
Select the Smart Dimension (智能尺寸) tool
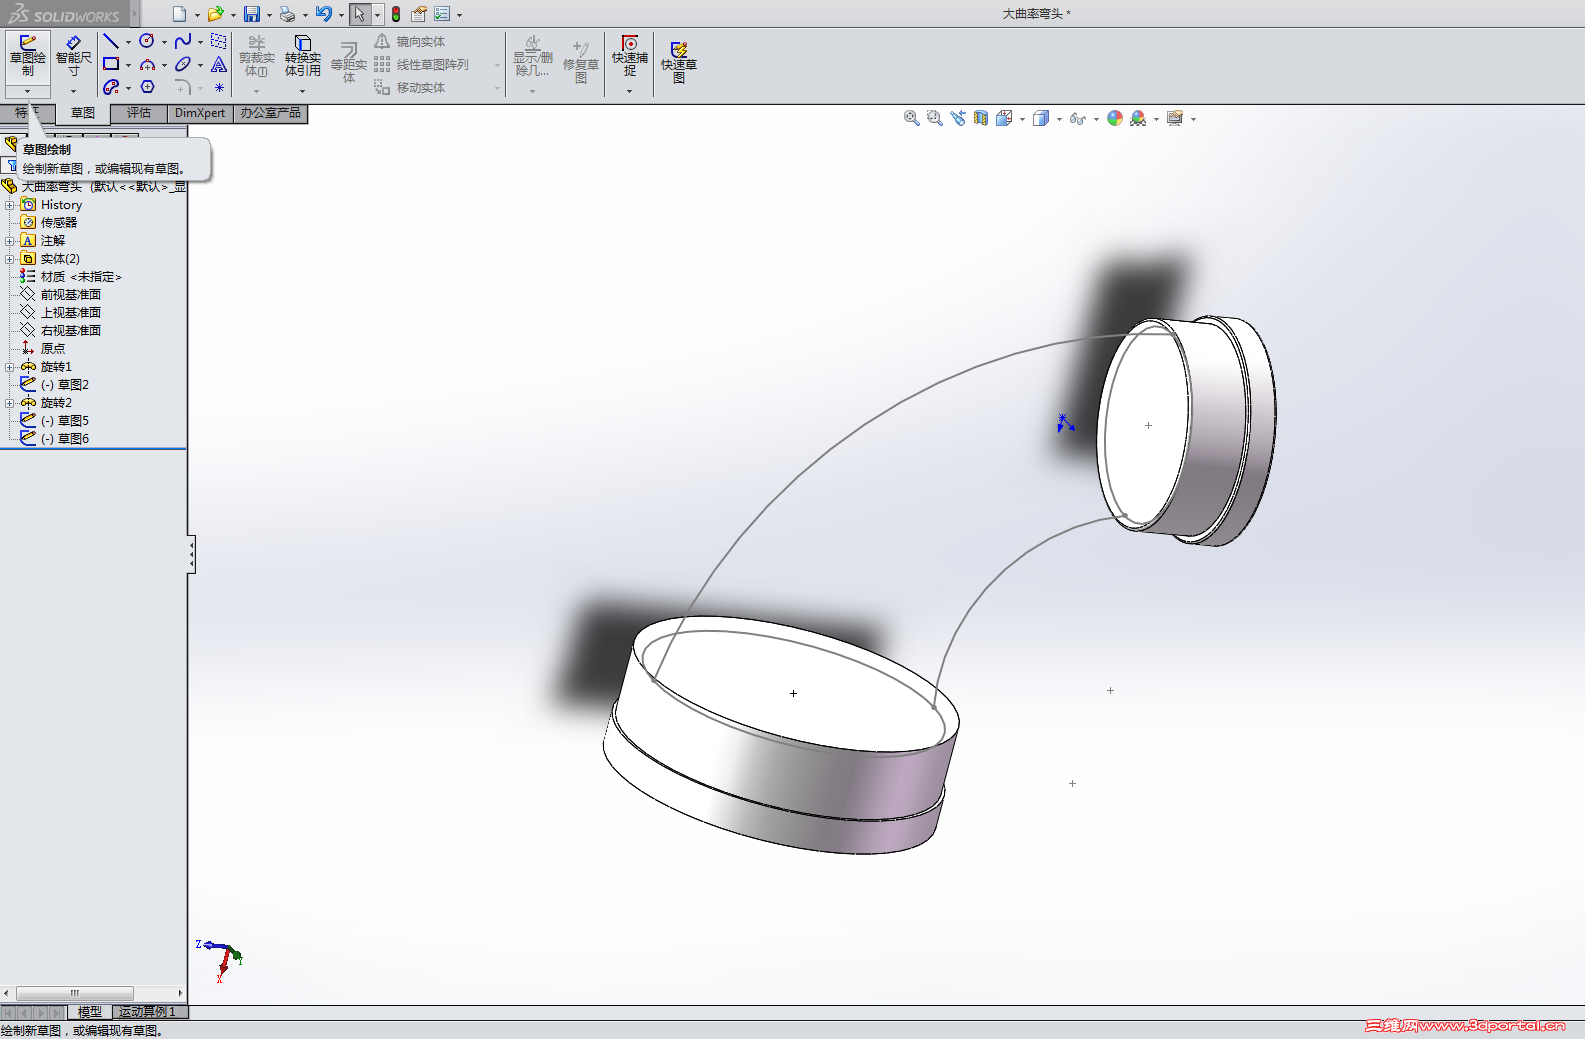click(73, 56)
